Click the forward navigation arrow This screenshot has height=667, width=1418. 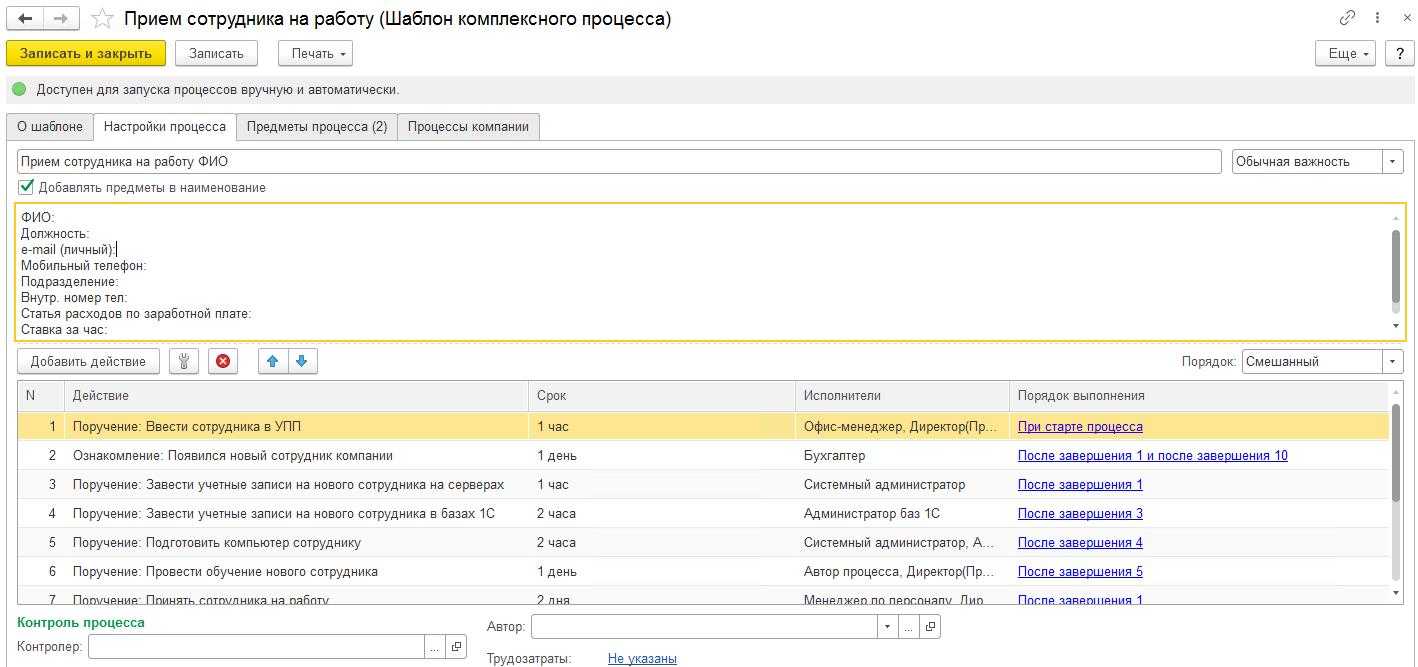tap(61, 19)
